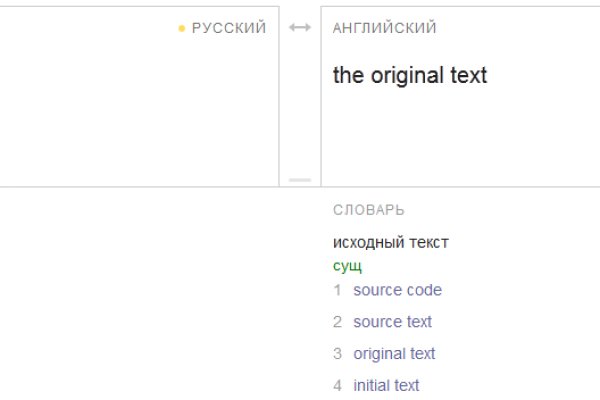Screen dimensions: 600x400
Task: Click the number 4 beside 'initial text'
Action: point(337,385)
